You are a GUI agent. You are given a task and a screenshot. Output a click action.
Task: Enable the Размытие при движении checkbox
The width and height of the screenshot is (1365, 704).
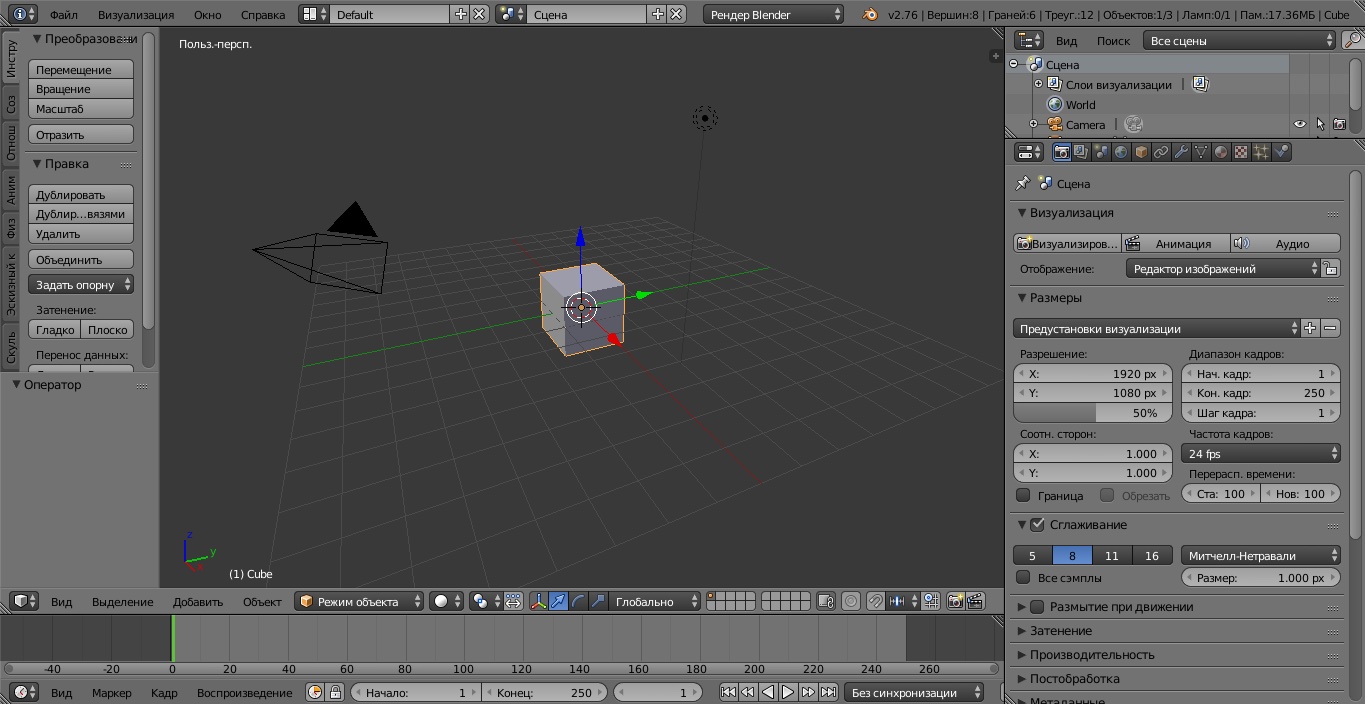pyautogui.click(x=1037, y=606)
